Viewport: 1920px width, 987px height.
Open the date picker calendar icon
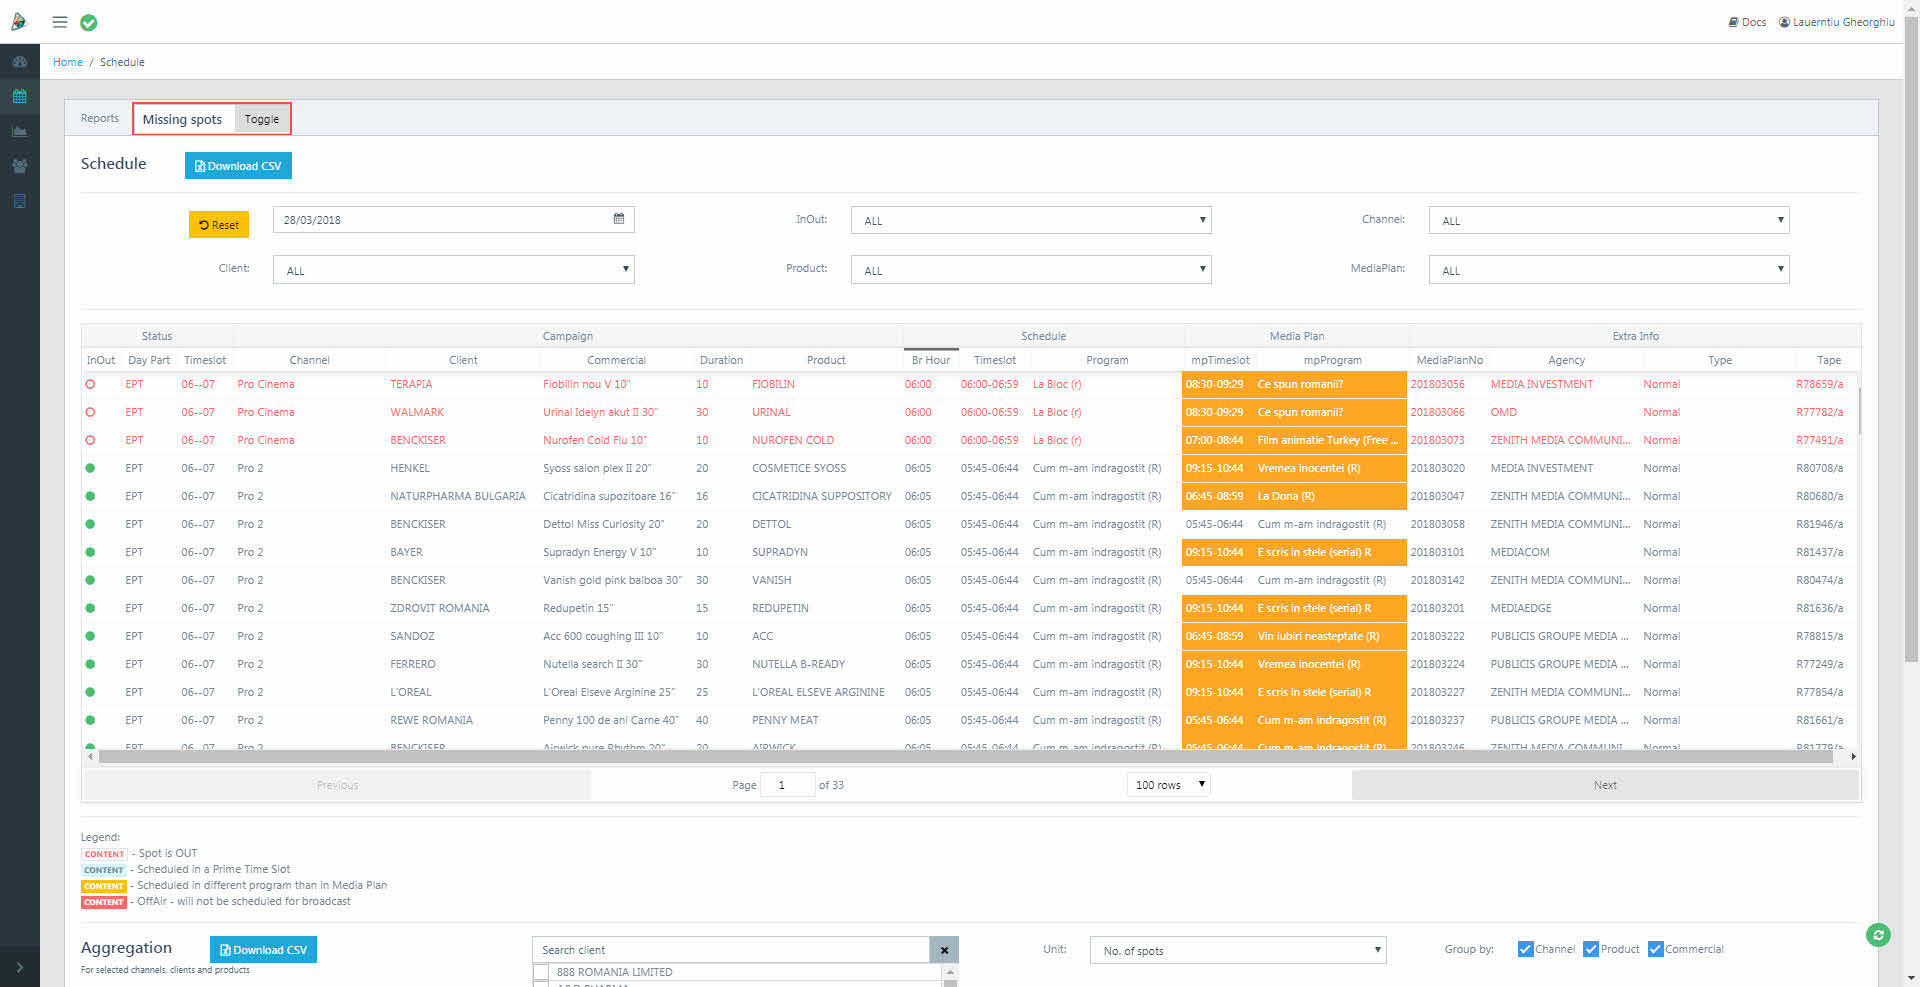coord(619,219)
